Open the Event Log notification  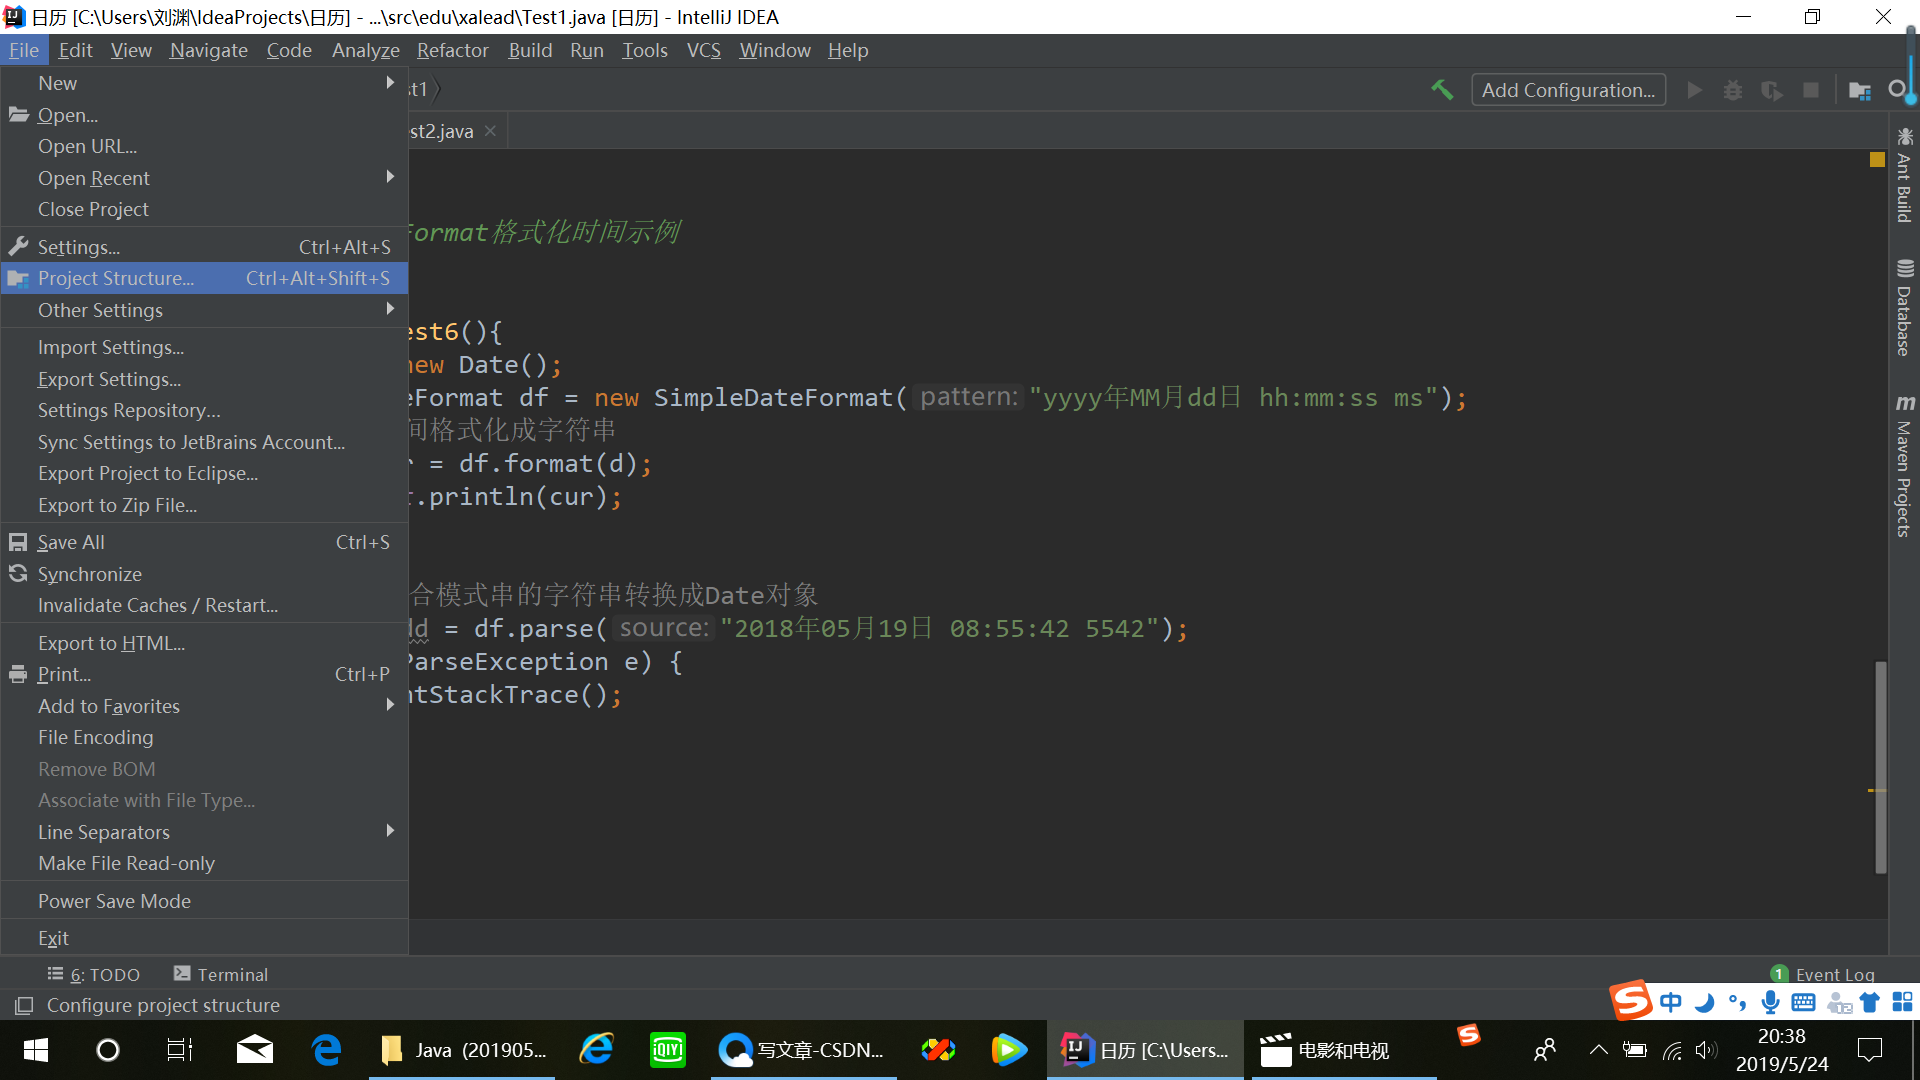coord(1823,974)
